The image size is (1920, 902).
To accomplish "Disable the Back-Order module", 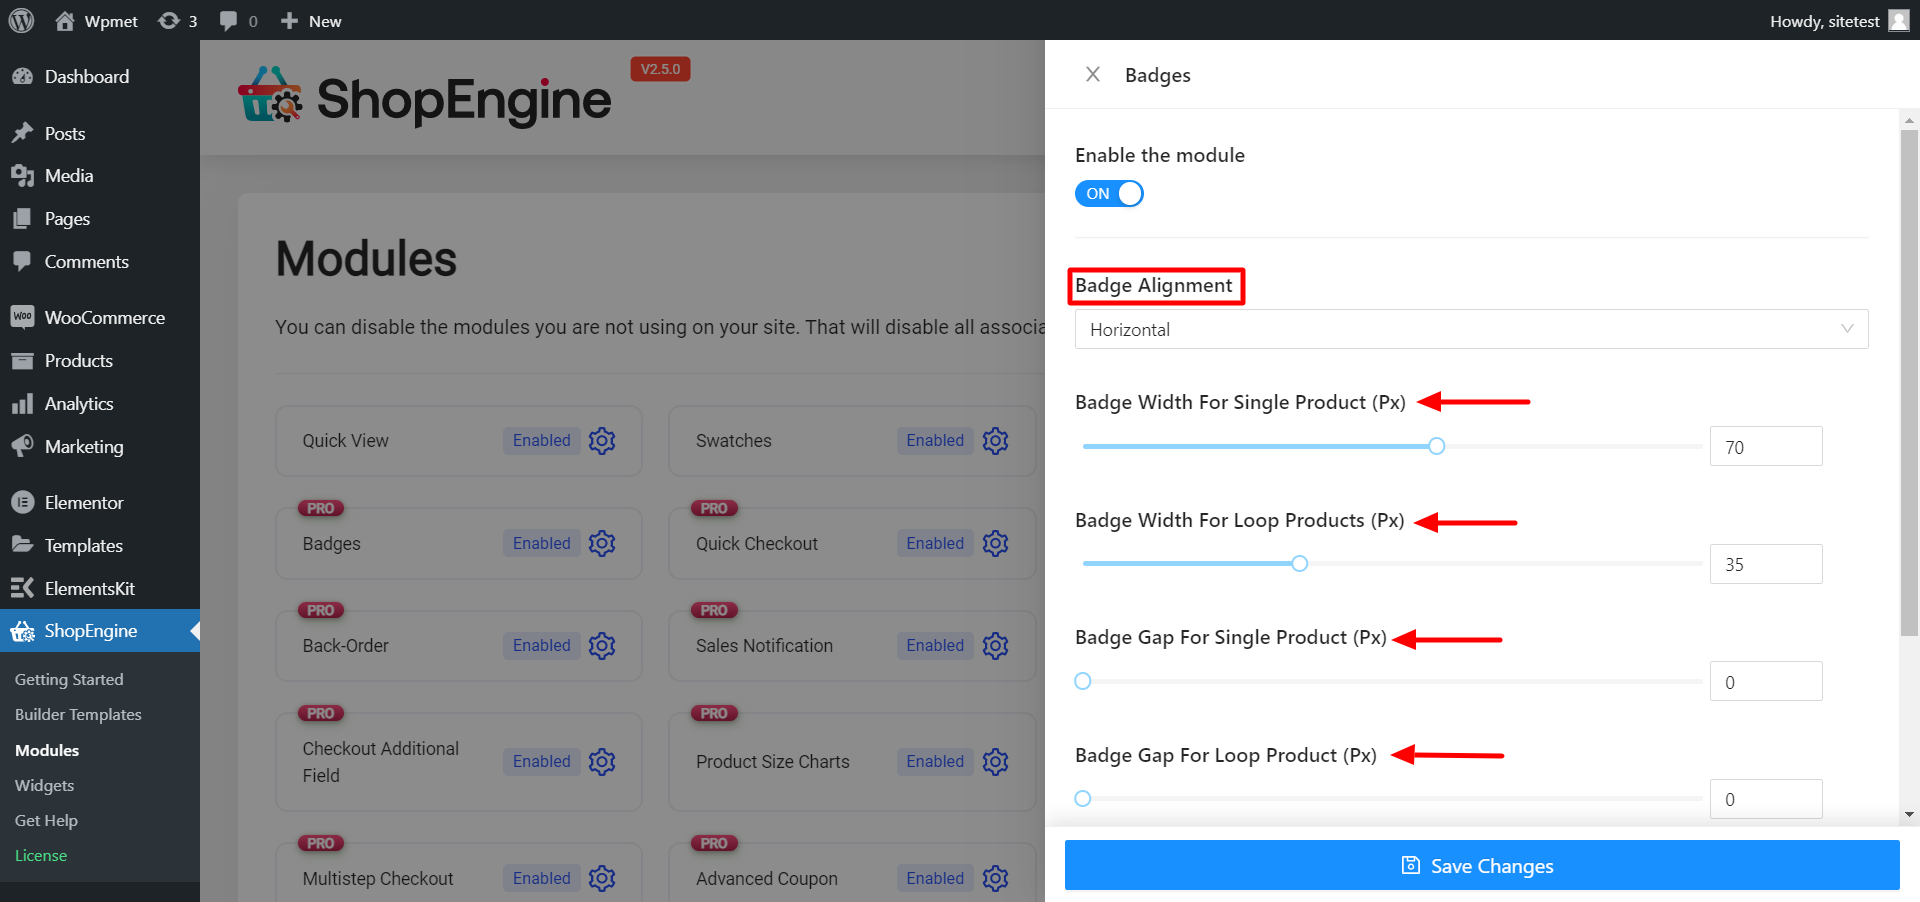I will click(x=541, y=645).
